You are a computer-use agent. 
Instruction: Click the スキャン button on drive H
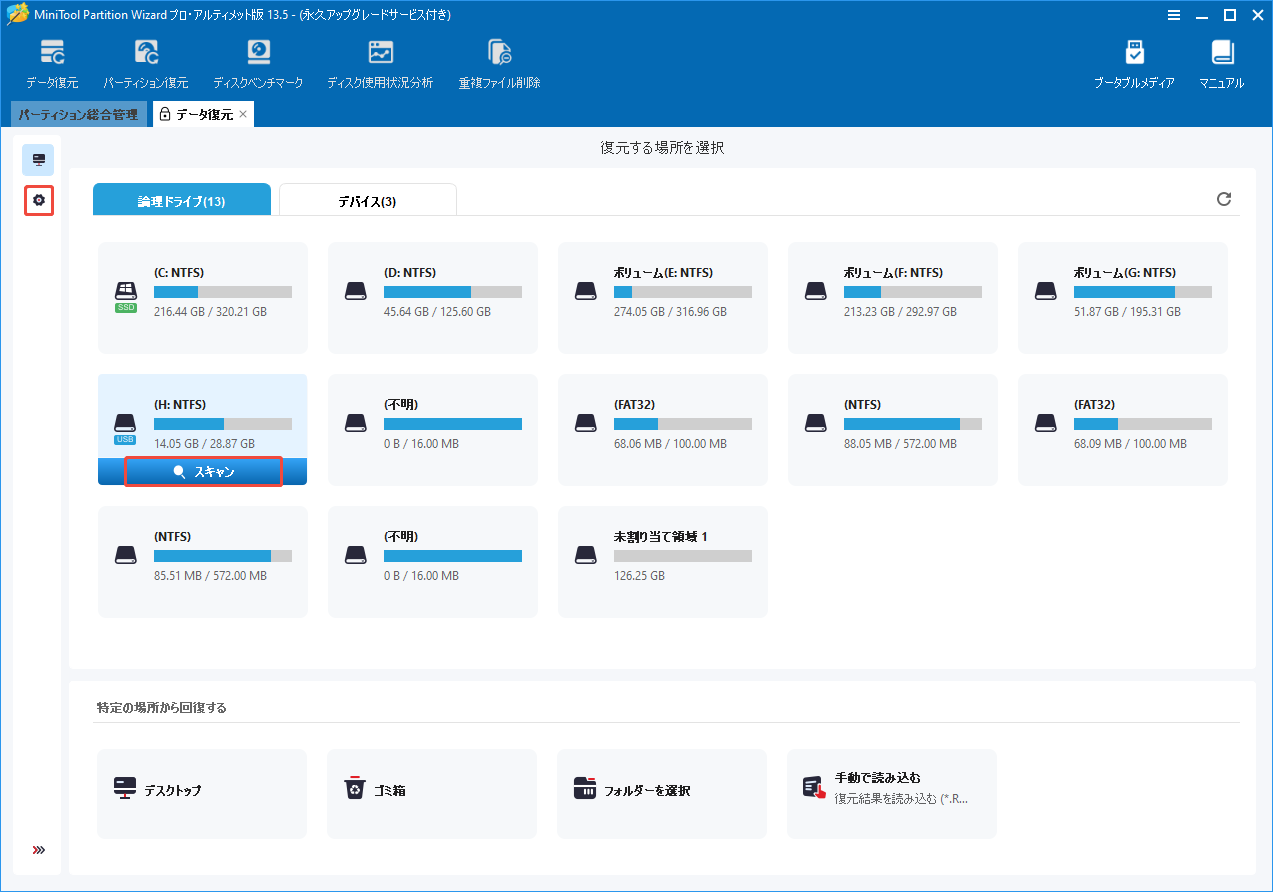click(202, 471)
